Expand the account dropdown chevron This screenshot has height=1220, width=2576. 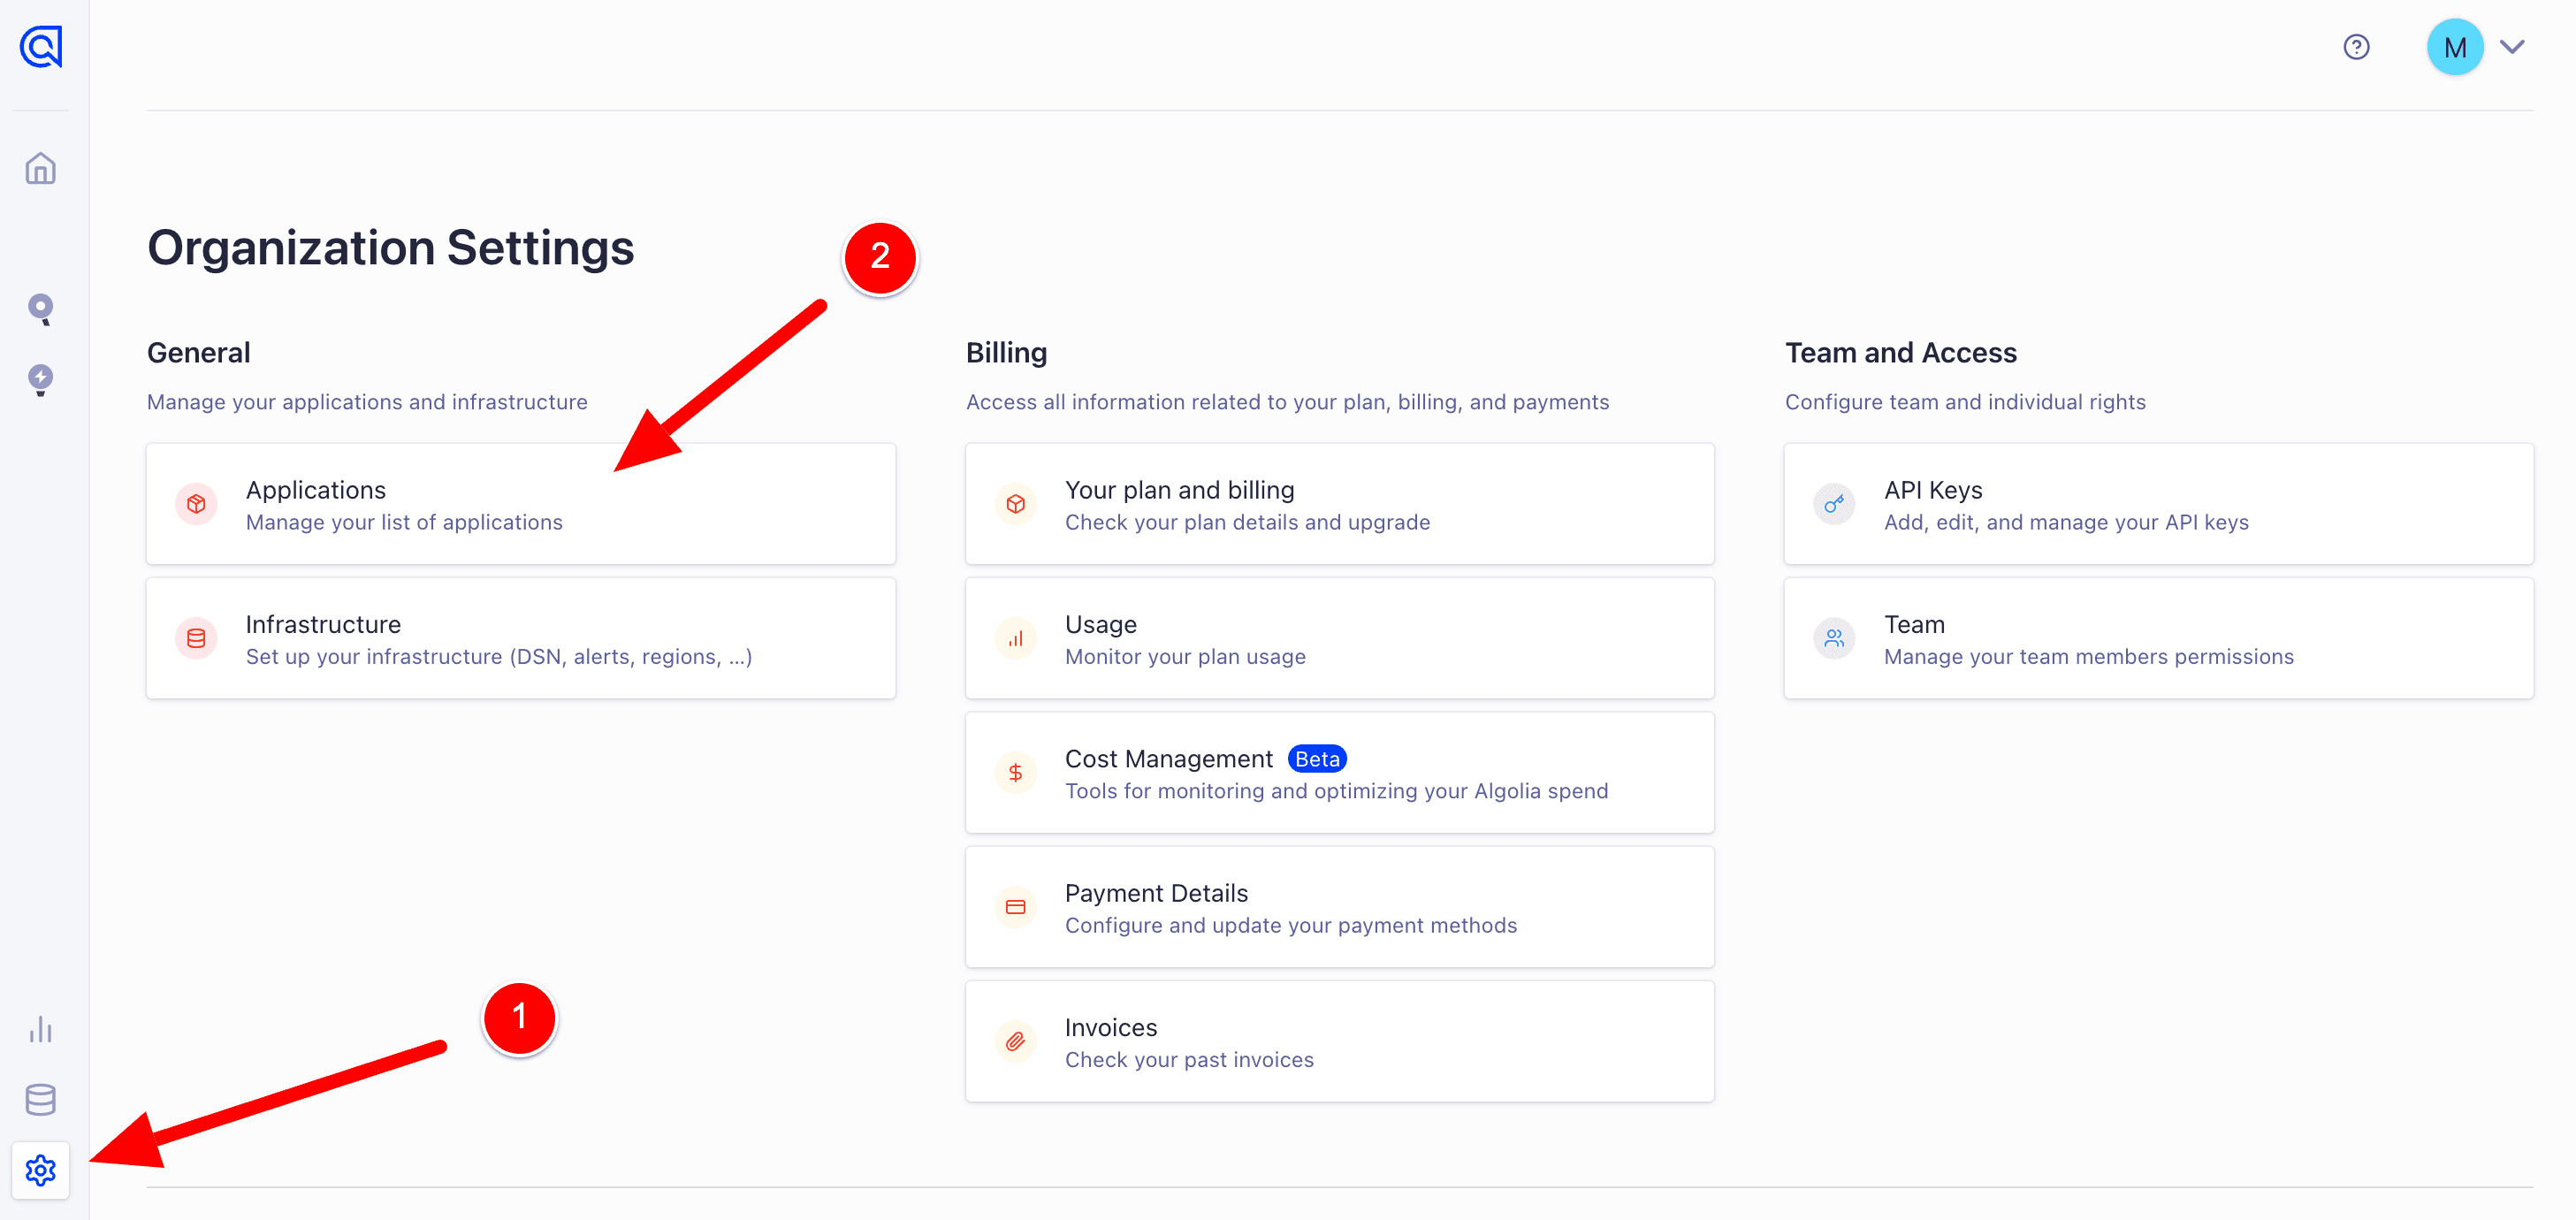[x=2512, y=47]
